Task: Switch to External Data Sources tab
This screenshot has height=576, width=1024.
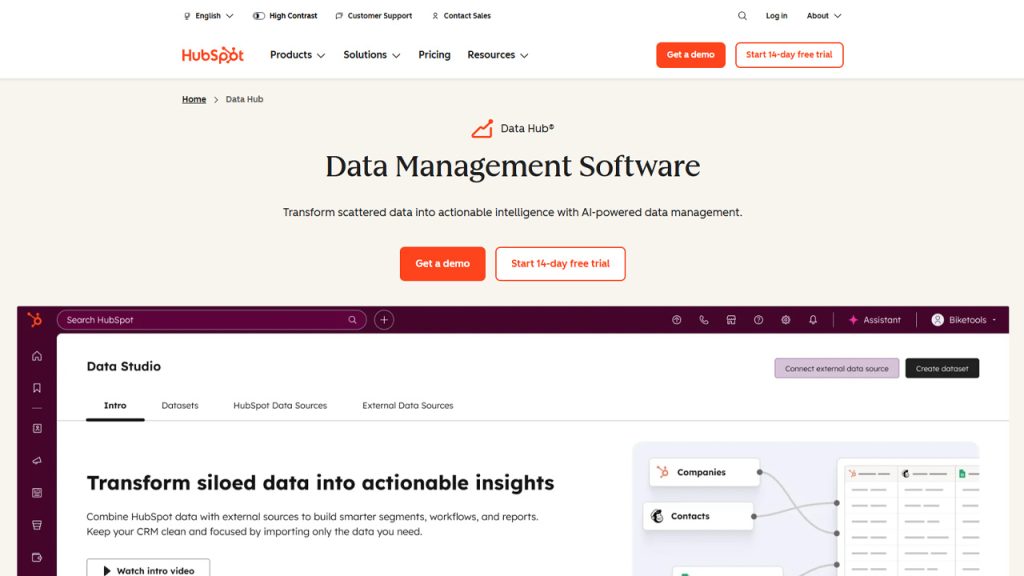Action: point(408,406)
